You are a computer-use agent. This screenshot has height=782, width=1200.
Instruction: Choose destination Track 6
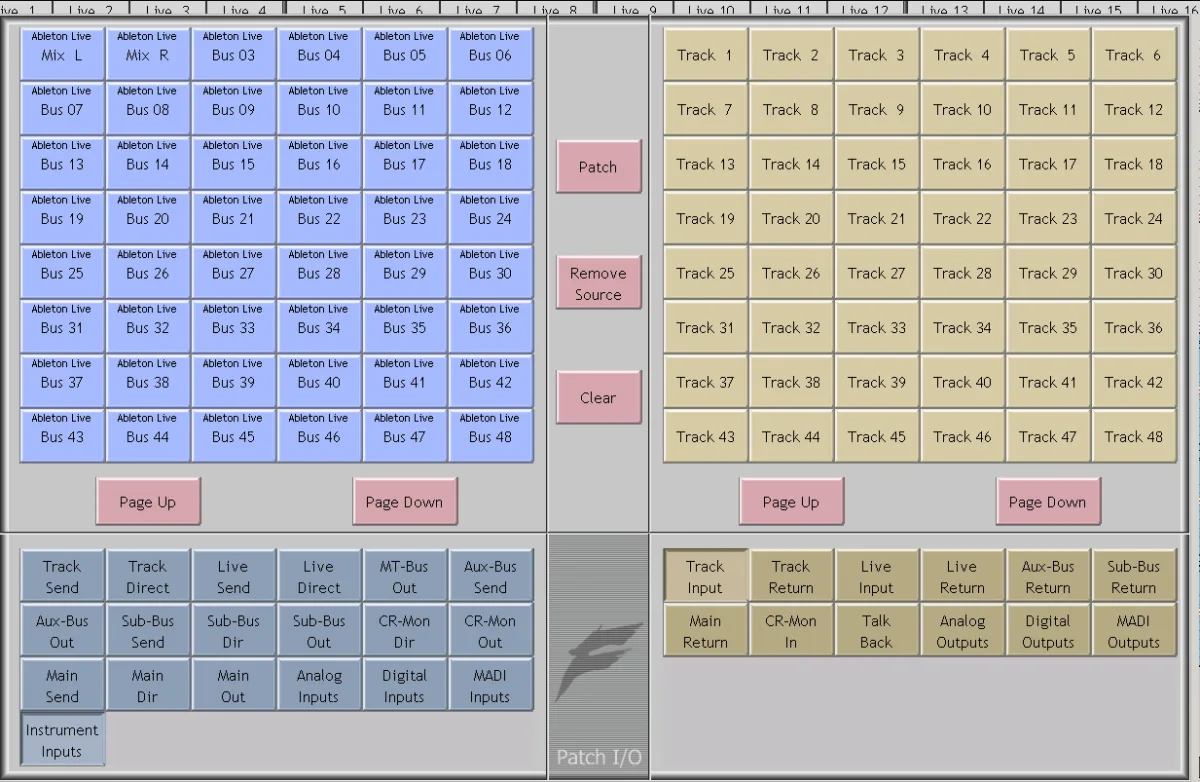tap(1133, 54)
